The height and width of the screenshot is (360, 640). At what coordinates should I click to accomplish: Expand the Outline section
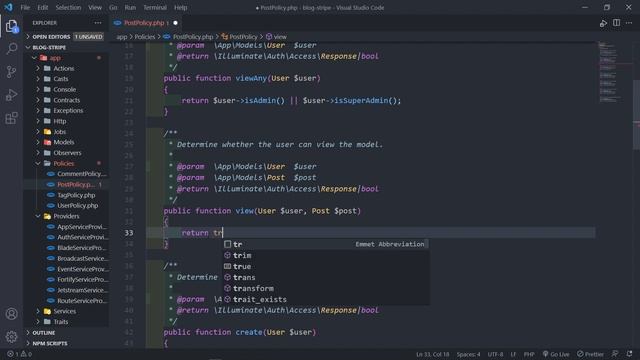point(65,333)
